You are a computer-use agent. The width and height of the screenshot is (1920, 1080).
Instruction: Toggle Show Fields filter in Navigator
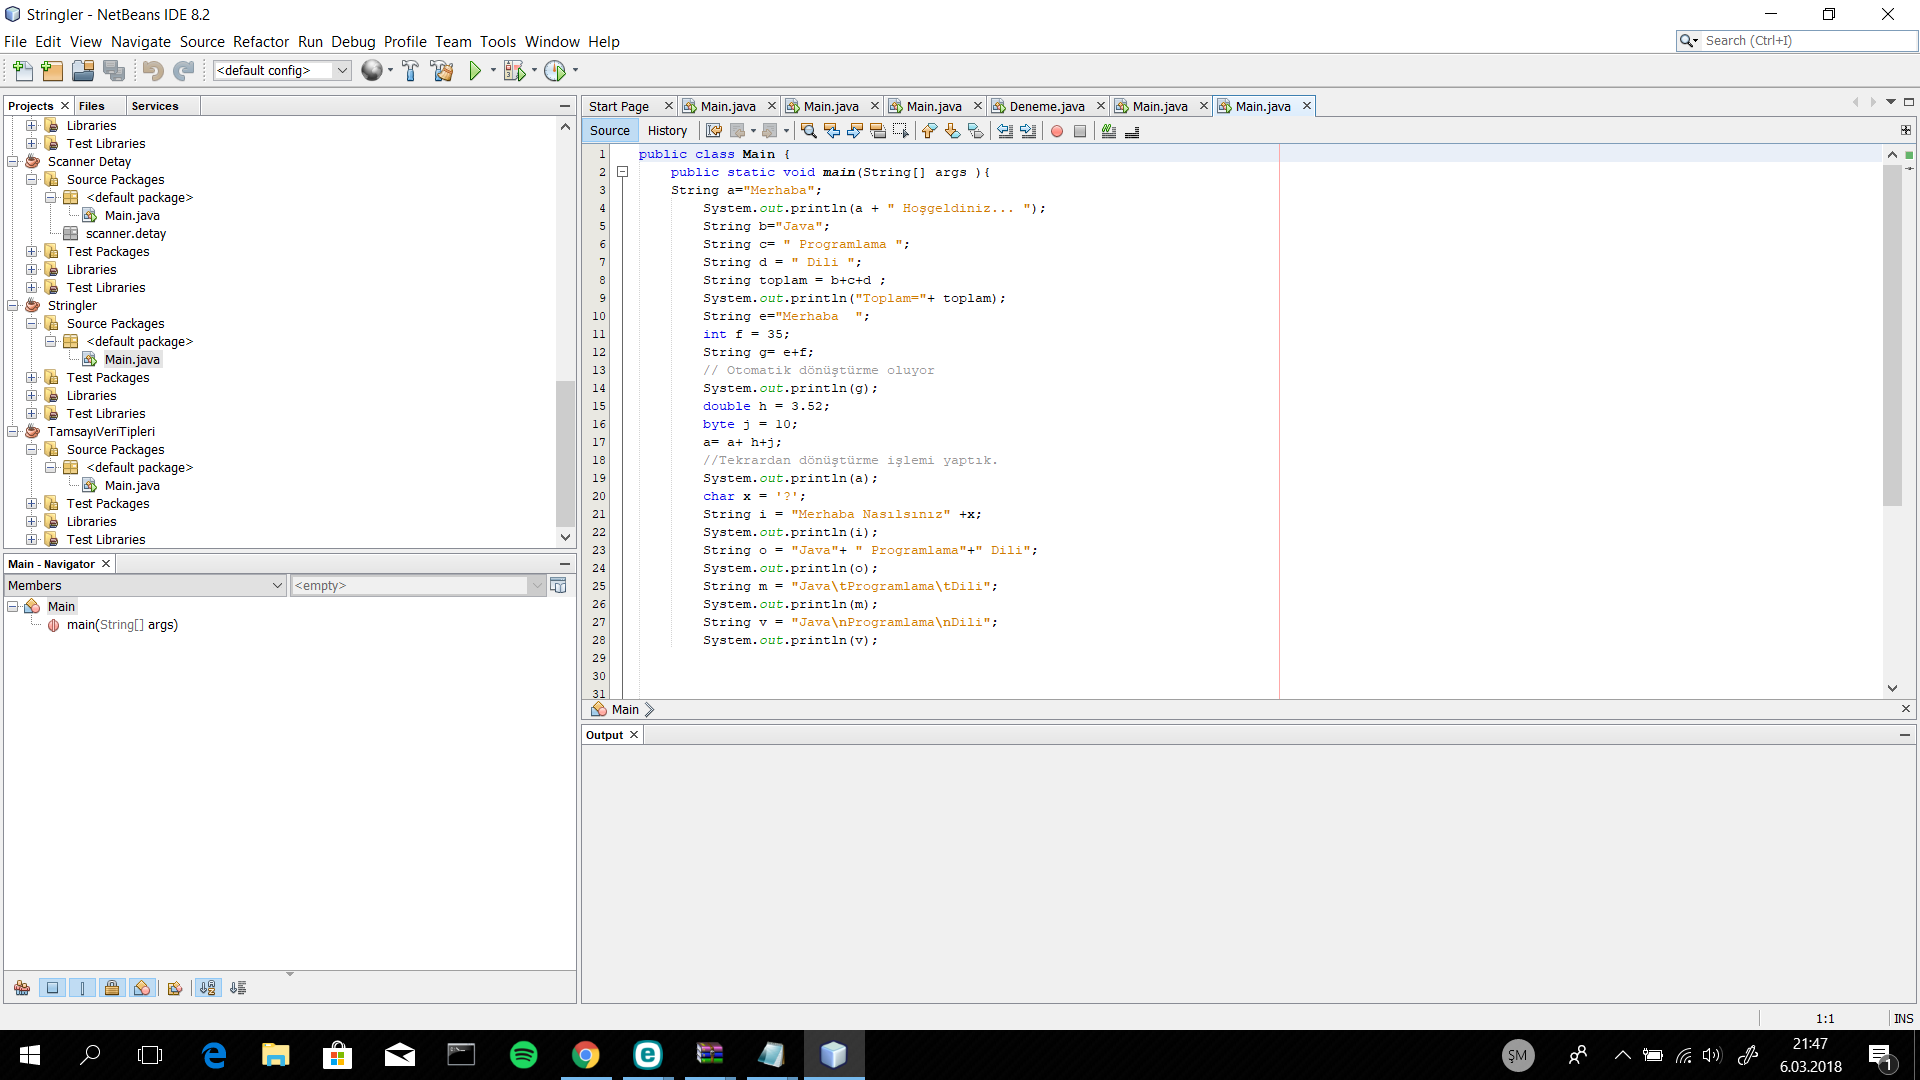click(52, 988)
